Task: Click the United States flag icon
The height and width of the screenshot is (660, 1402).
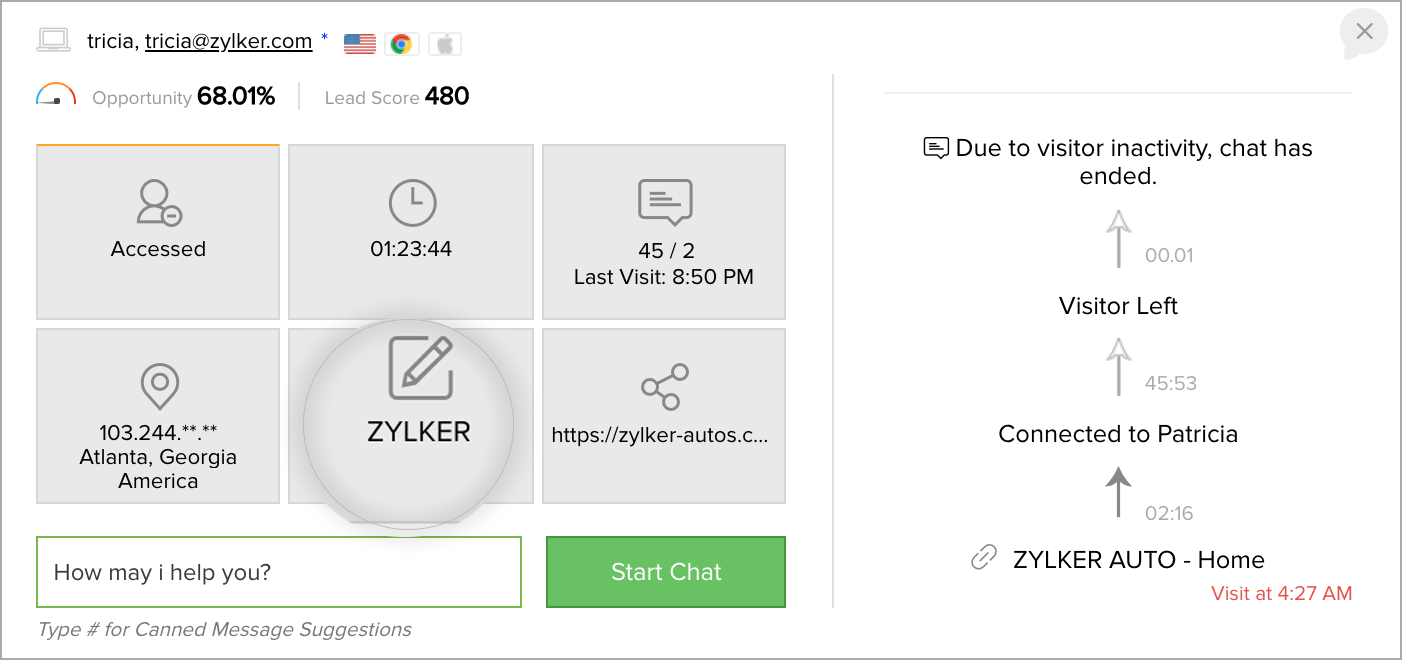Action: pyautogui.click(x=360, y=43)
